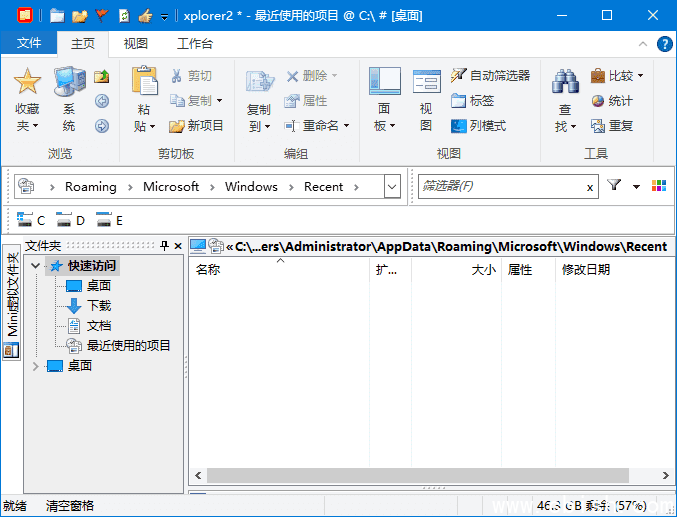Pin the 文件夹 folder panel

(x=164, y=246)
